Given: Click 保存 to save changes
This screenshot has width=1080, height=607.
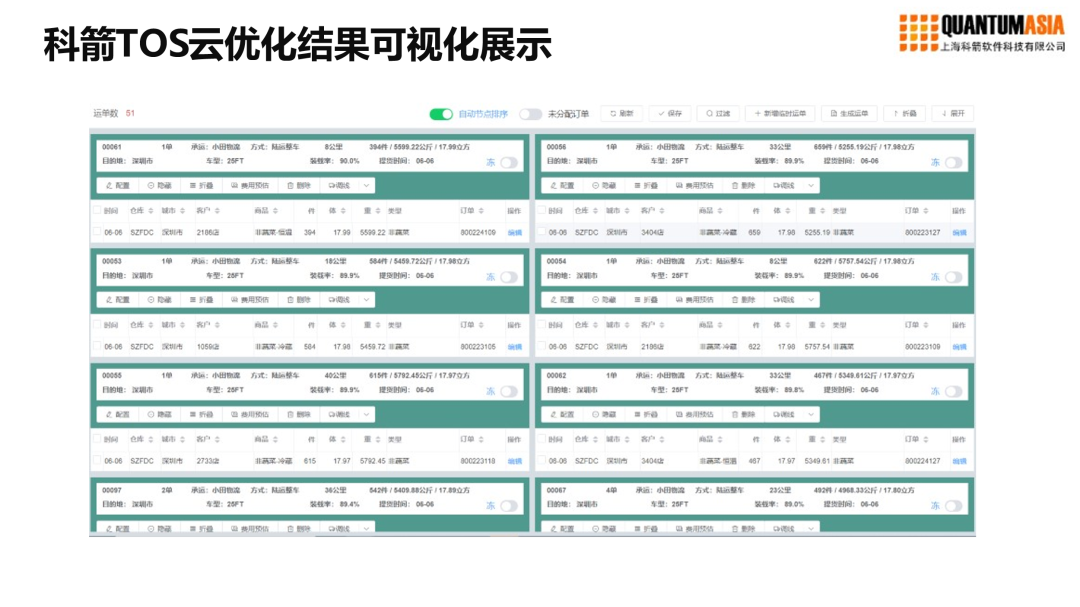Looking at the screenshot, I should click(x=673, y=112).
